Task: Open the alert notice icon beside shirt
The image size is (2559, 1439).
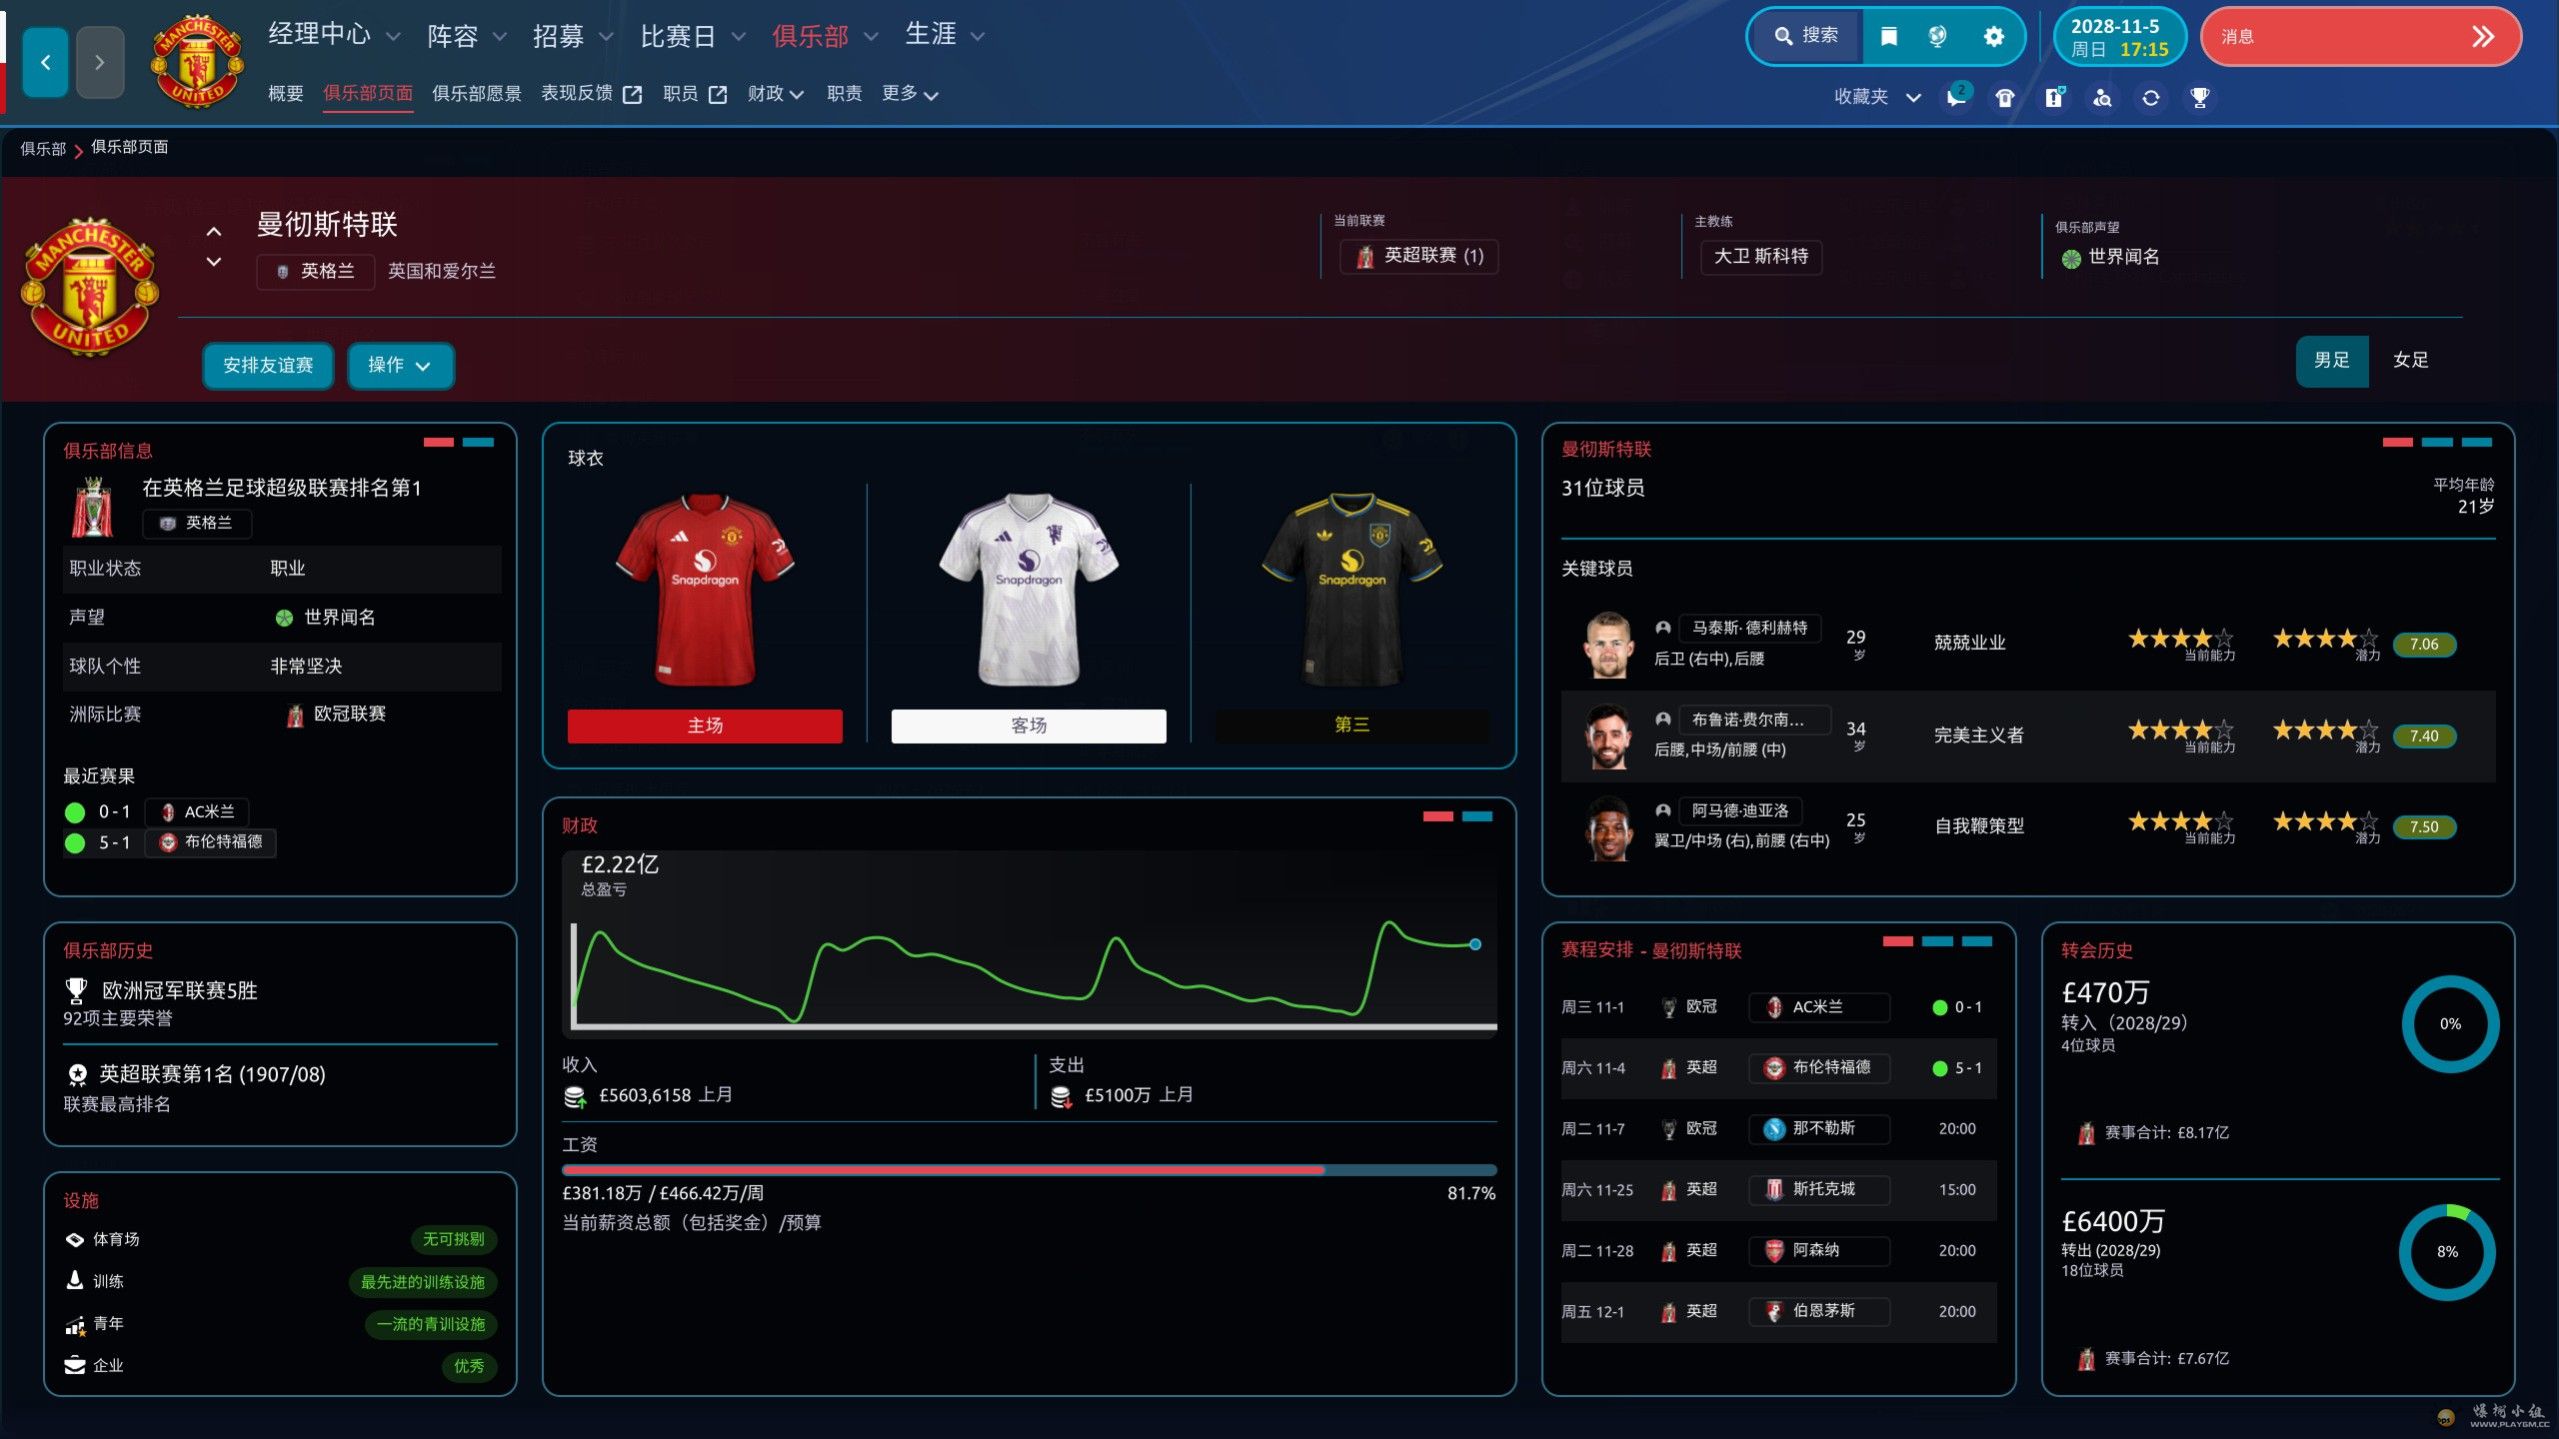Action: (x=2054, y=97)
